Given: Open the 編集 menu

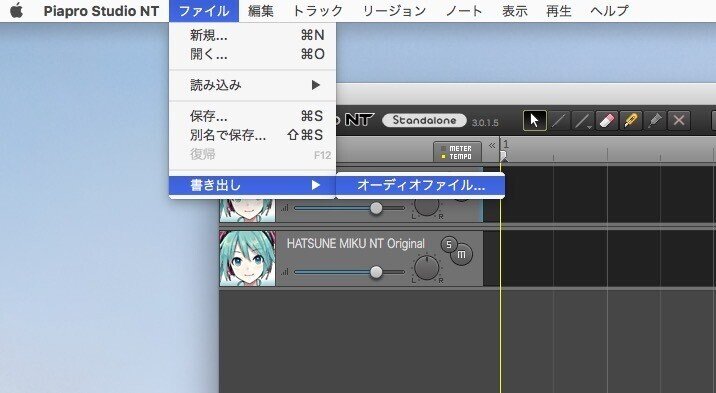Looking at the screenshot, I should [261, 10].
